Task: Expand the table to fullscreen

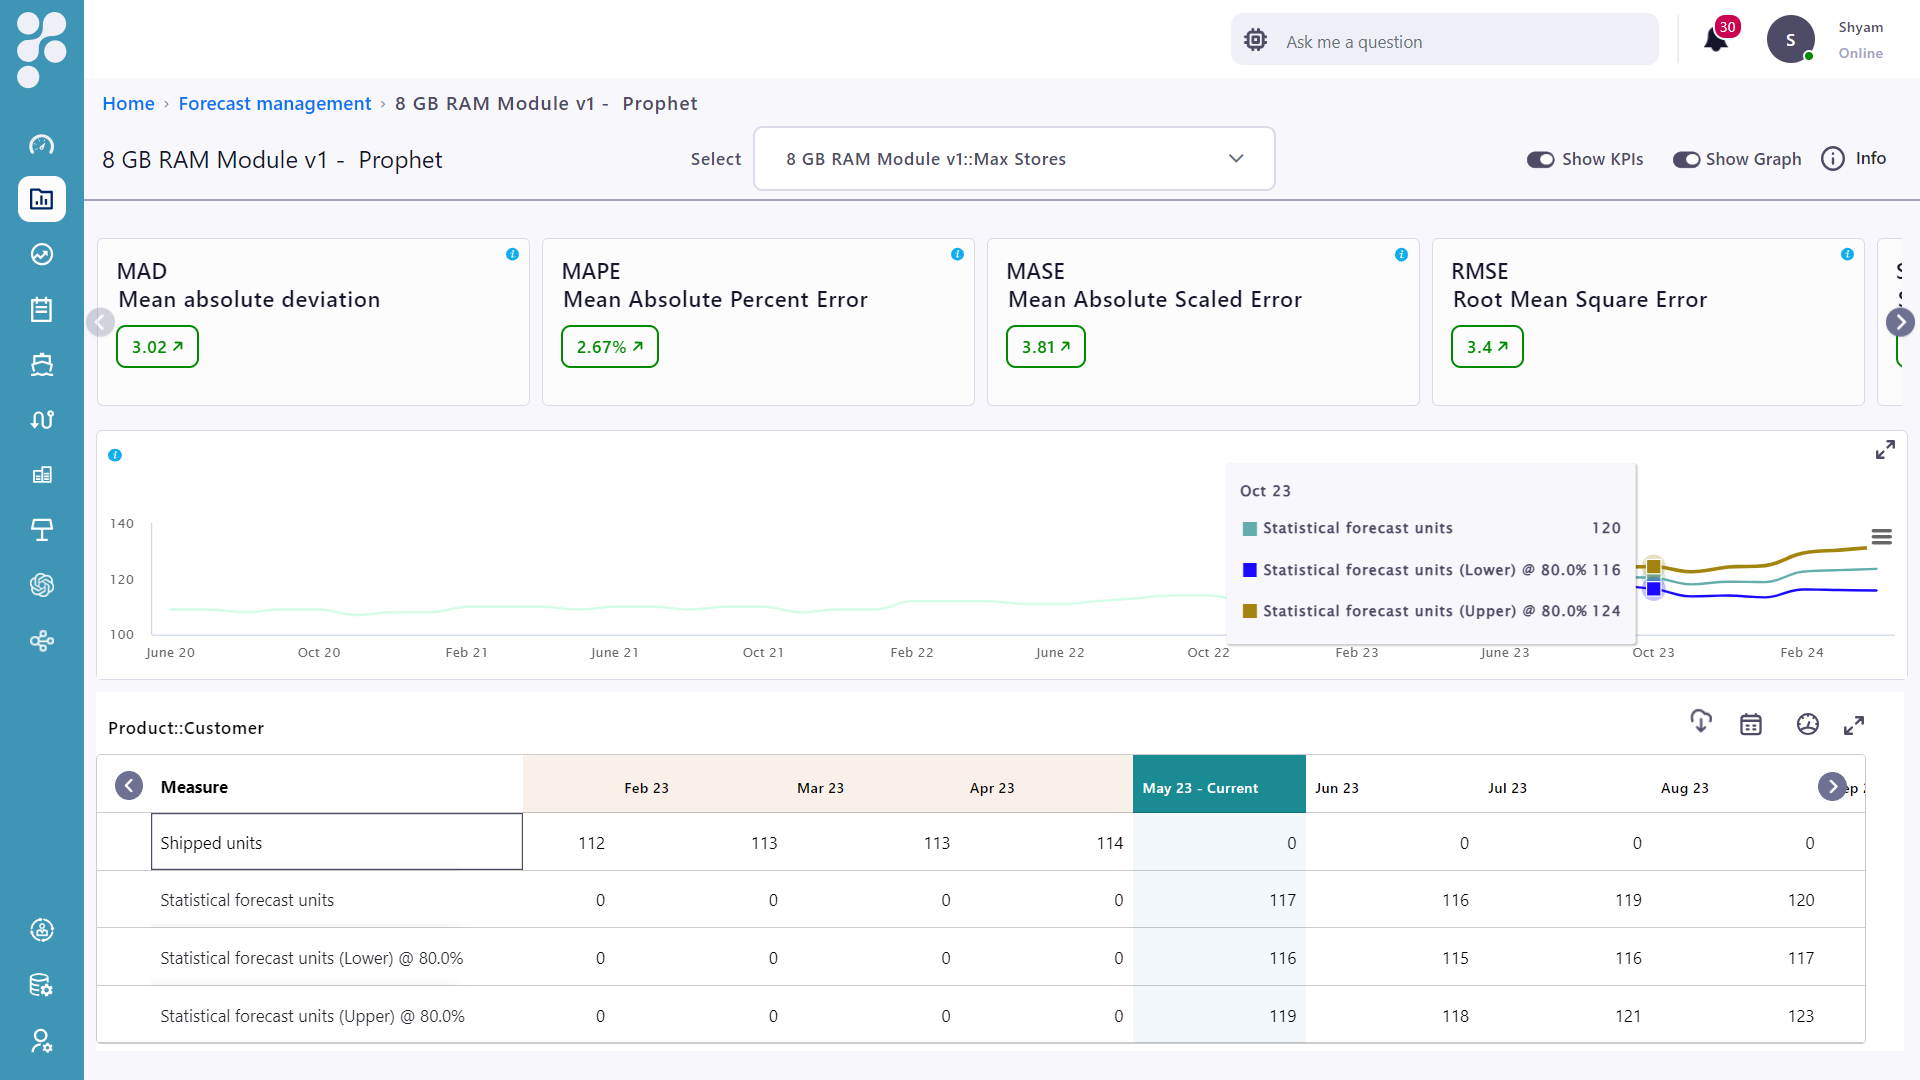Action: point(1854,725)
